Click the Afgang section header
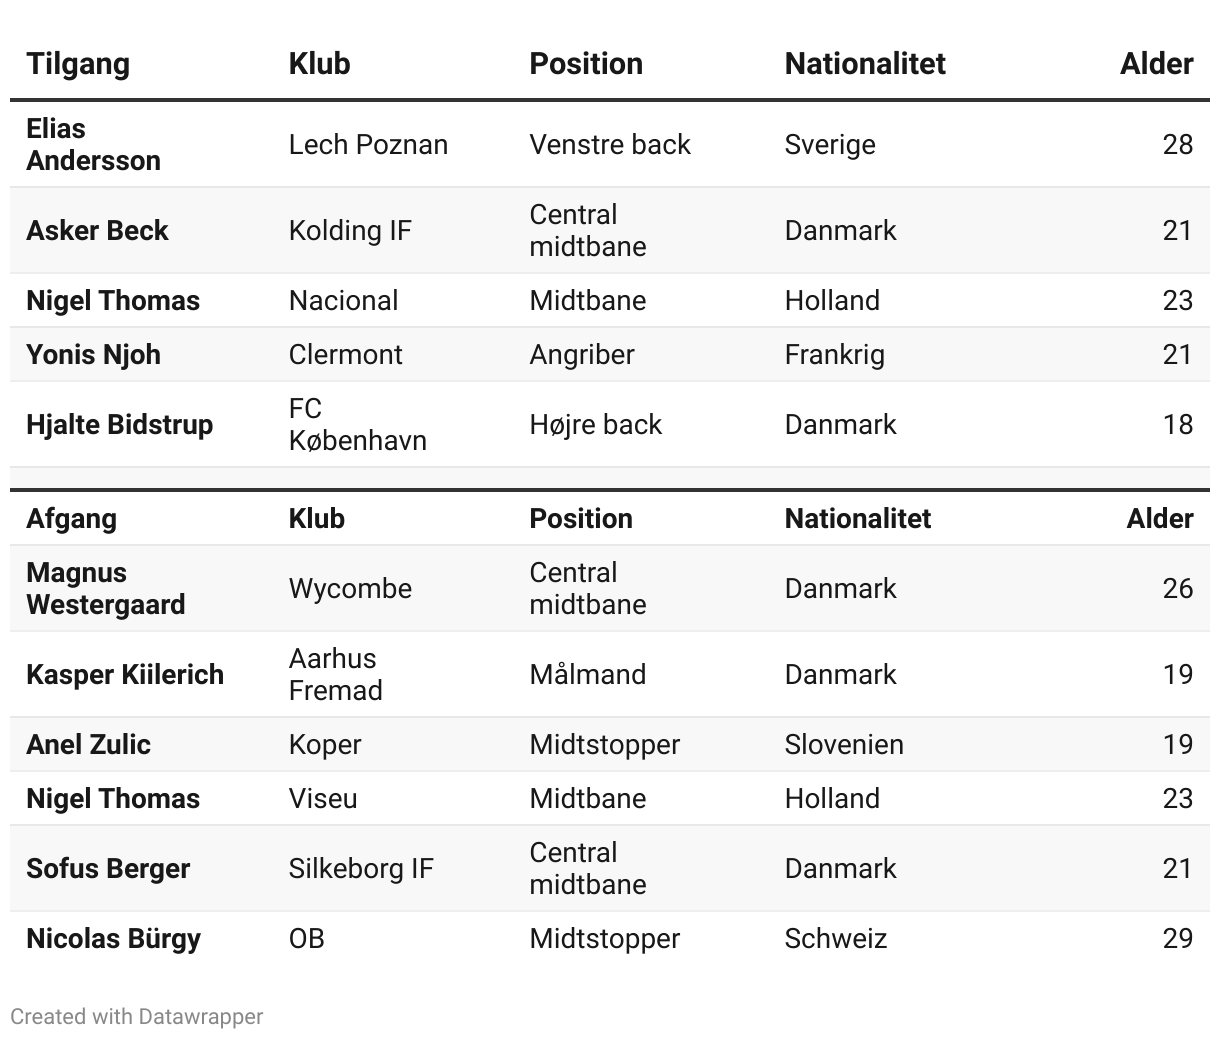The image size is (1220, 1040). [71, 518]
